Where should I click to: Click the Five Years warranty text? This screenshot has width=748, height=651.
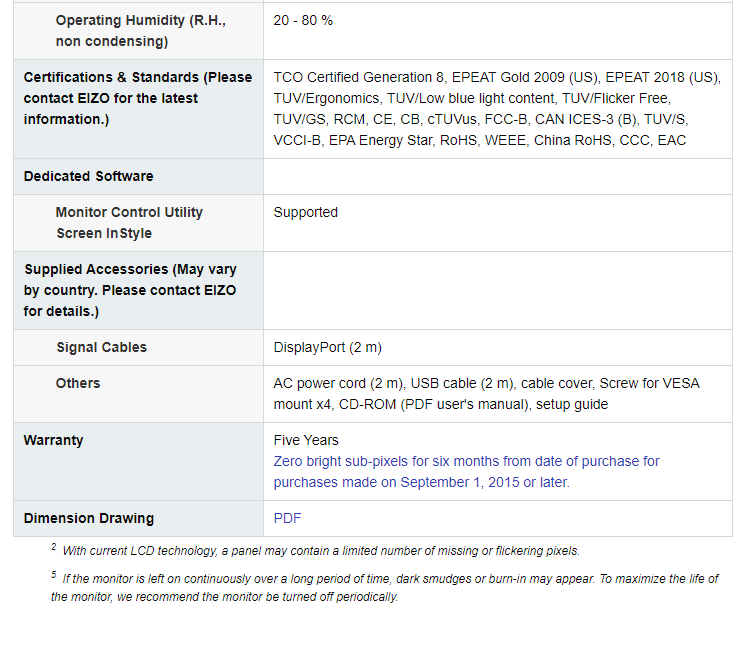306,440
